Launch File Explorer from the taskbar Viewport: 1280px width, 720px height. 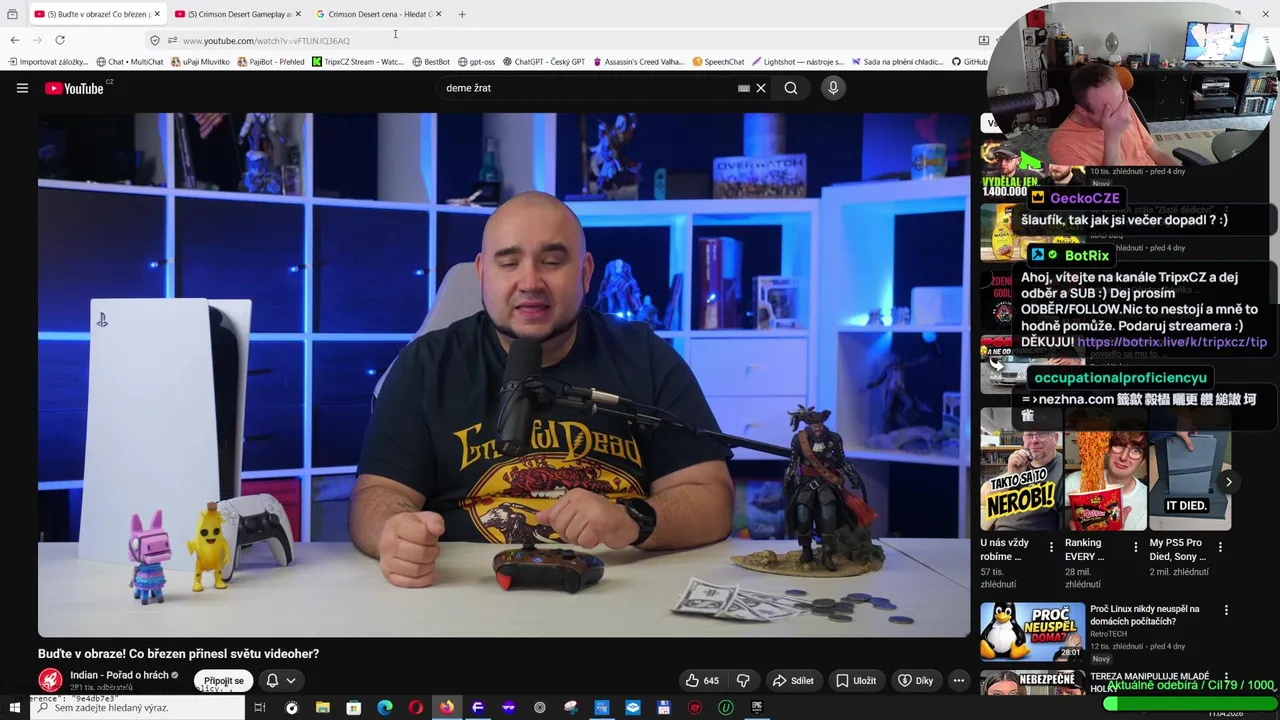[322, 708]
